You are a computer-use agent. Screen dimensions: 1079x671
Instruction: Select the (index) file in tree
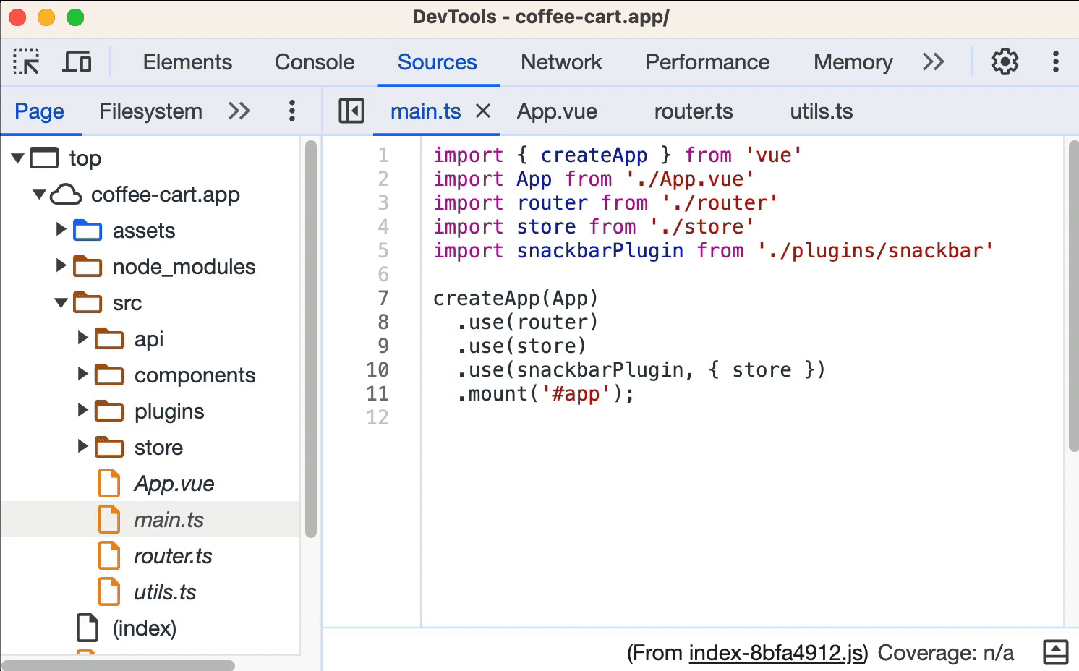coord(145,628)
